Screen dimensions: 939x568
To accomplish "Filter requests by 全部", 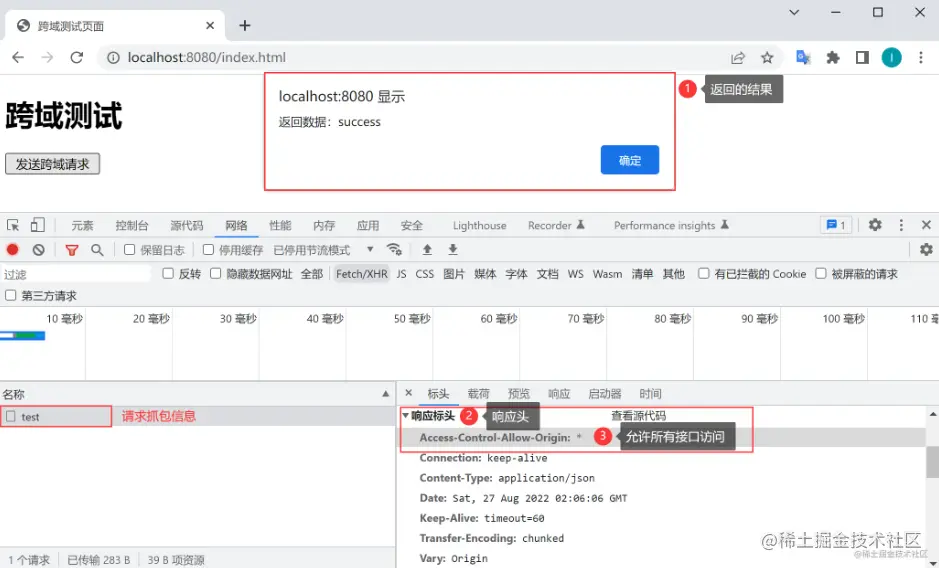I will [312, 274].
